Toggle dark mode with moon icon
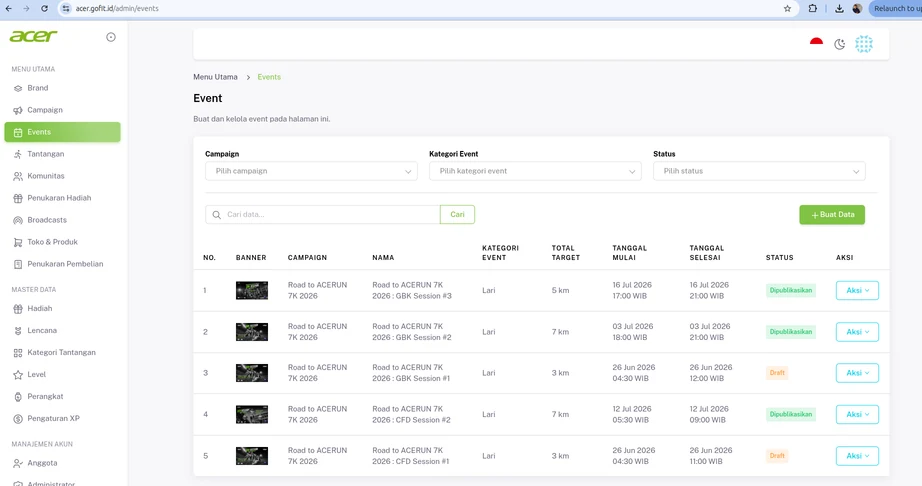 tap(840, 44)
